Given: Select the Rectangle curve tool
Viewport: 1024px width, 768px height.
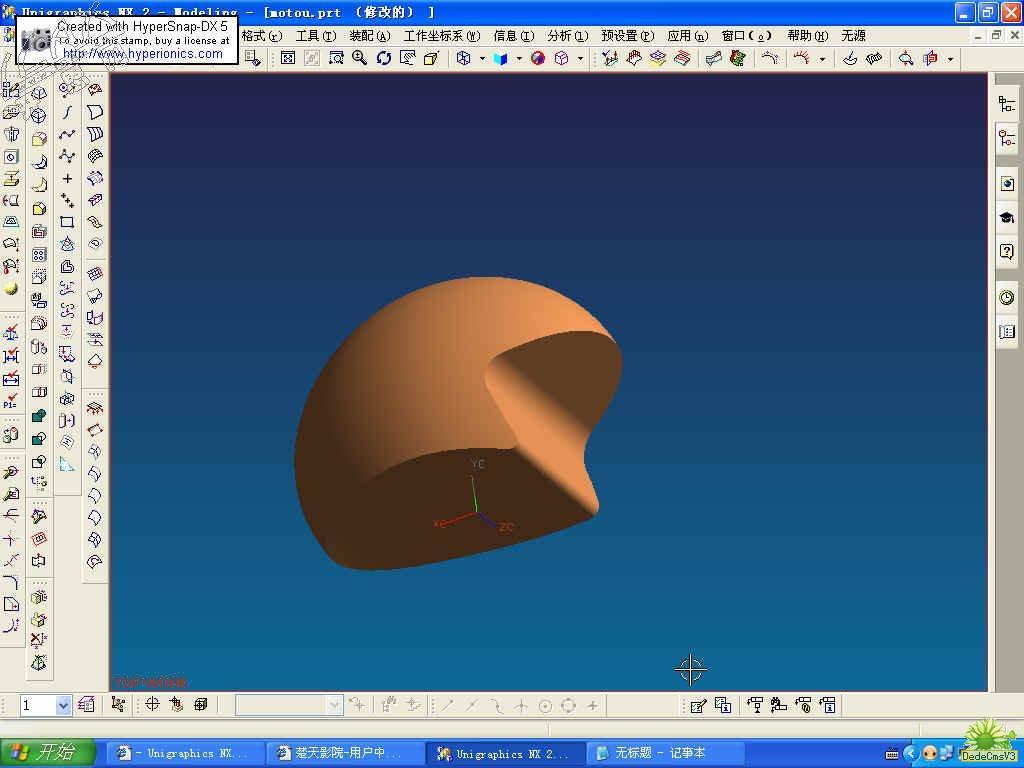Looking at the screenshot, I should tap(67, 222).
